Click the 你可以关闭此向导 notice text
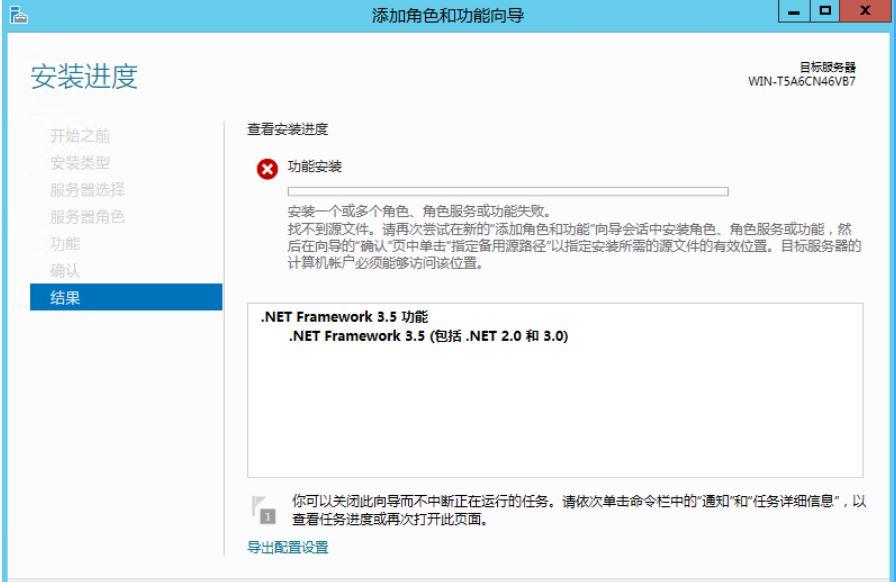This screenshot has height=582, width=896. point(579,510)
